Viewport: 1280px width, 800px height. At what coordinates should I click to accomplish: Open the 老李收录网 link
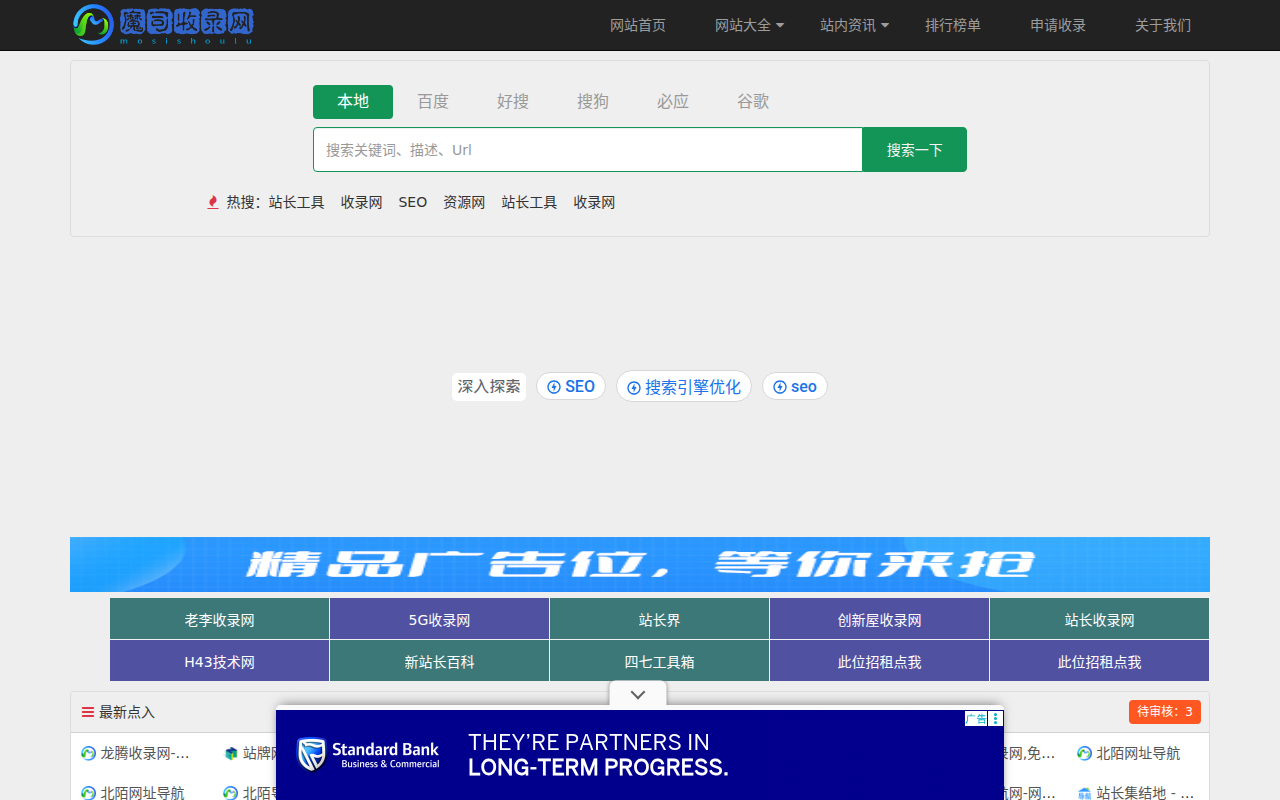[x=219, y=619]
